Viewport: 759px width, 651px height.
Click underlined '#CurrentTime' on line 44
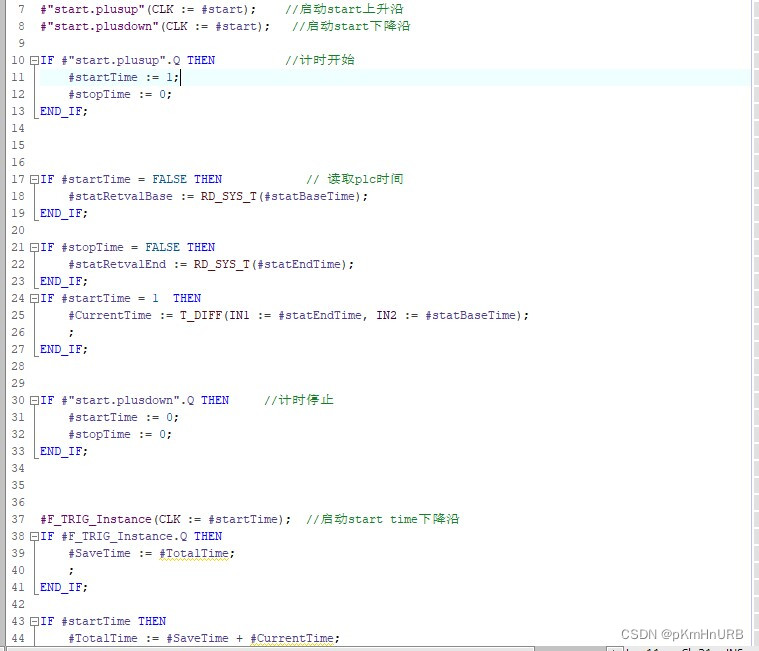292,638
